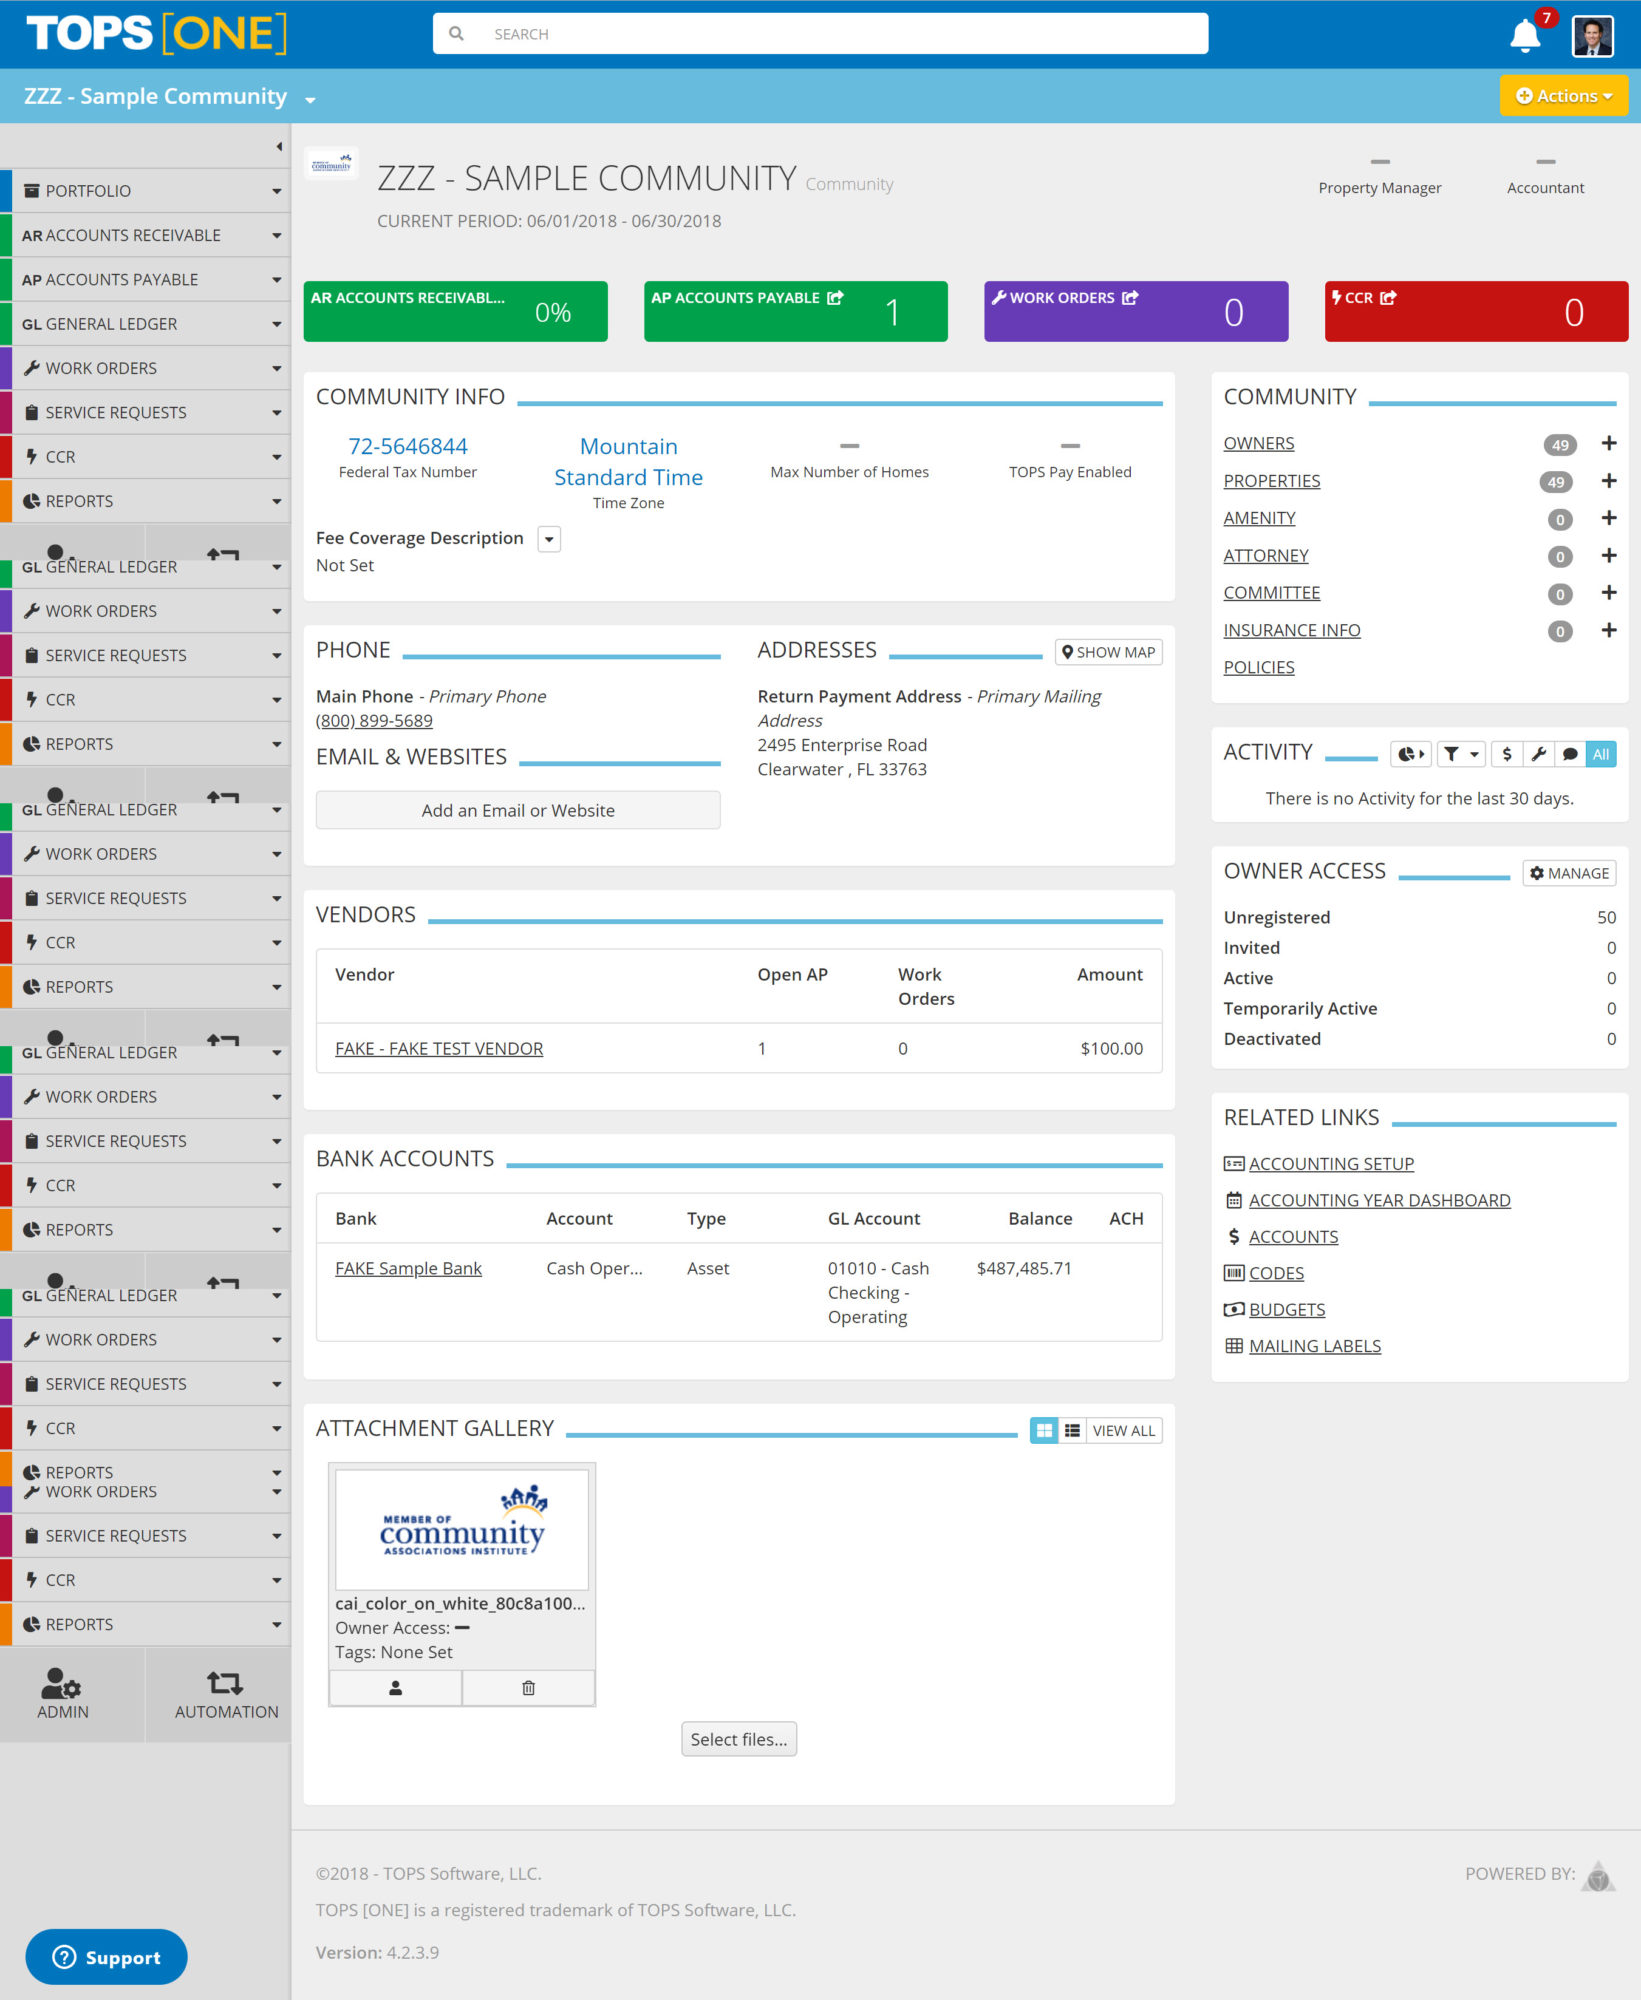Add a new Amenity with plus icon
The width and height of the screenshot is (1641, 2000).
pos(1608,518)
